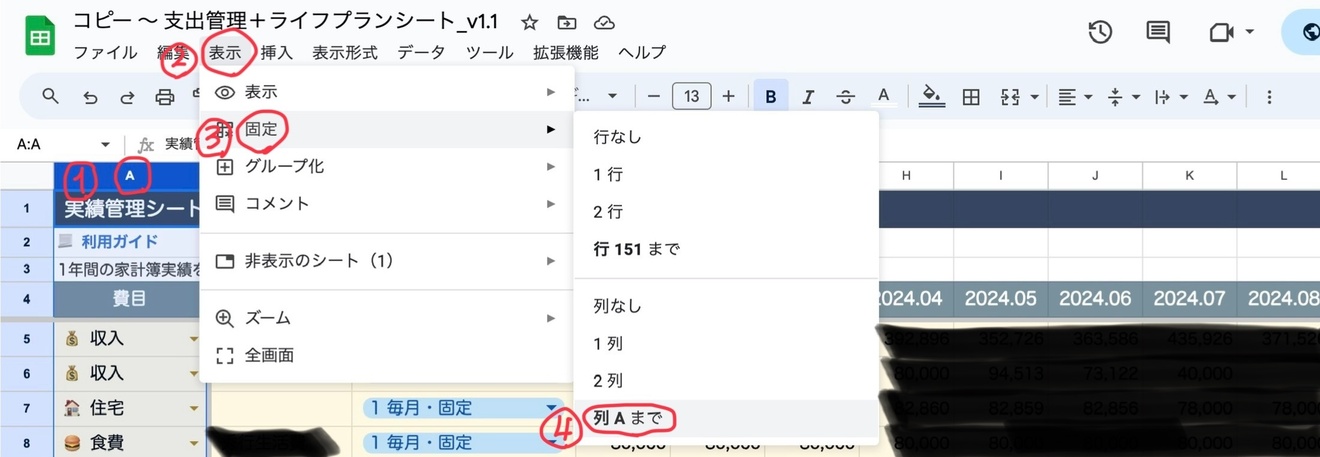
Task: Click the fx formula icon
Action: 146,144
